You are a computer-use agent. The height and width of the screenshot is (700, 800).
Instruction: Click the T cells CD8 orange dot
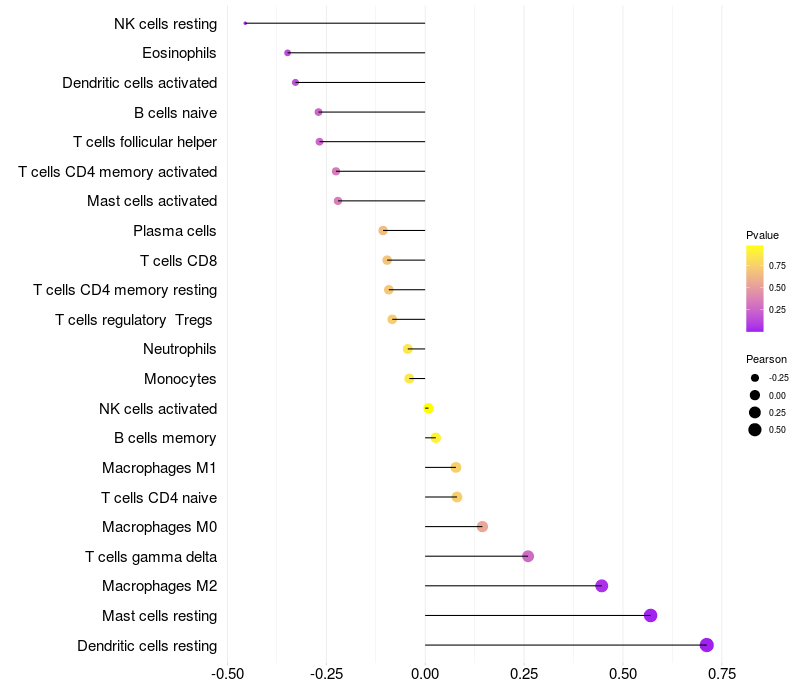point(387,260)
